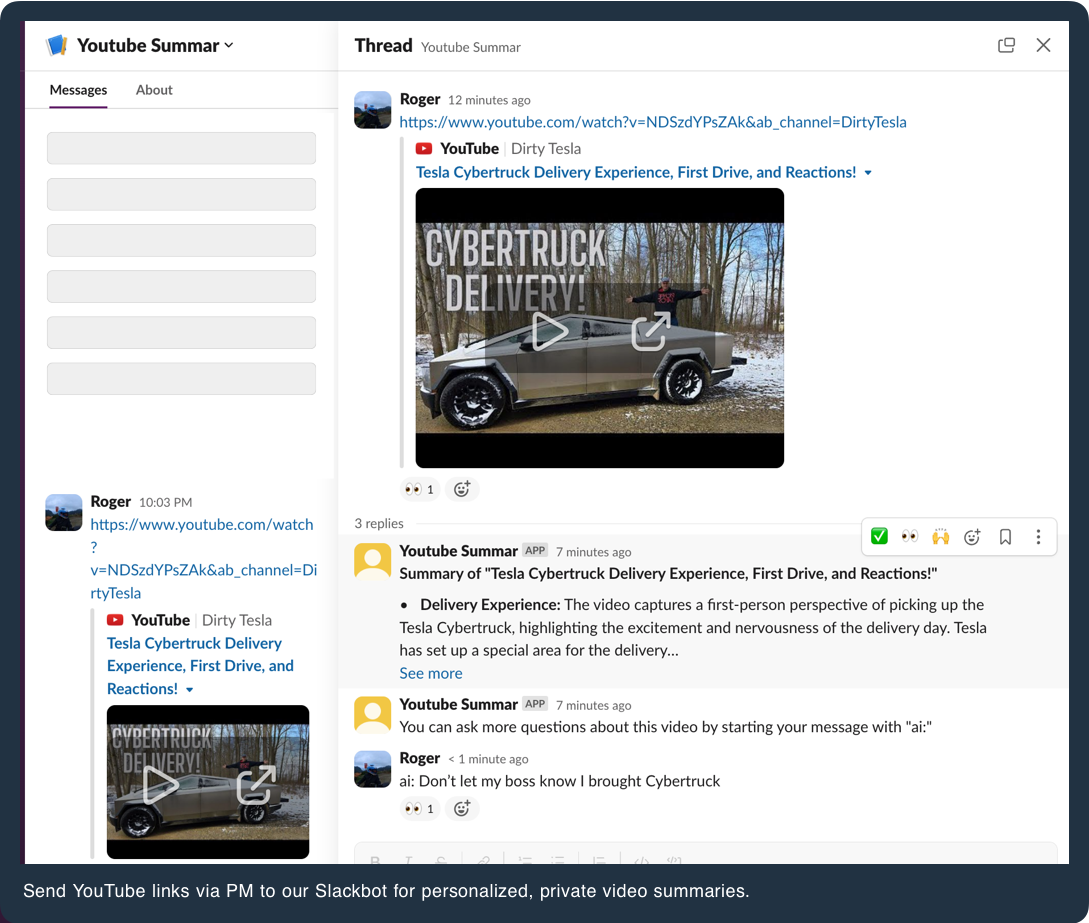Expand summary with See more
Screen dimensions: 1089x923
[431, 673]
